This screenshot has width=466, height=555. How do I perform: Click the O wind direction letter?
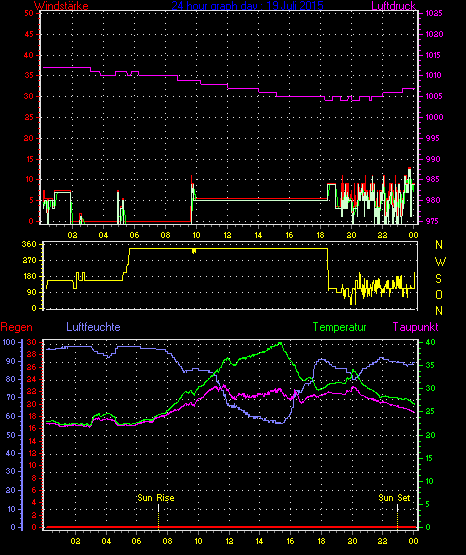pos(439,294)
